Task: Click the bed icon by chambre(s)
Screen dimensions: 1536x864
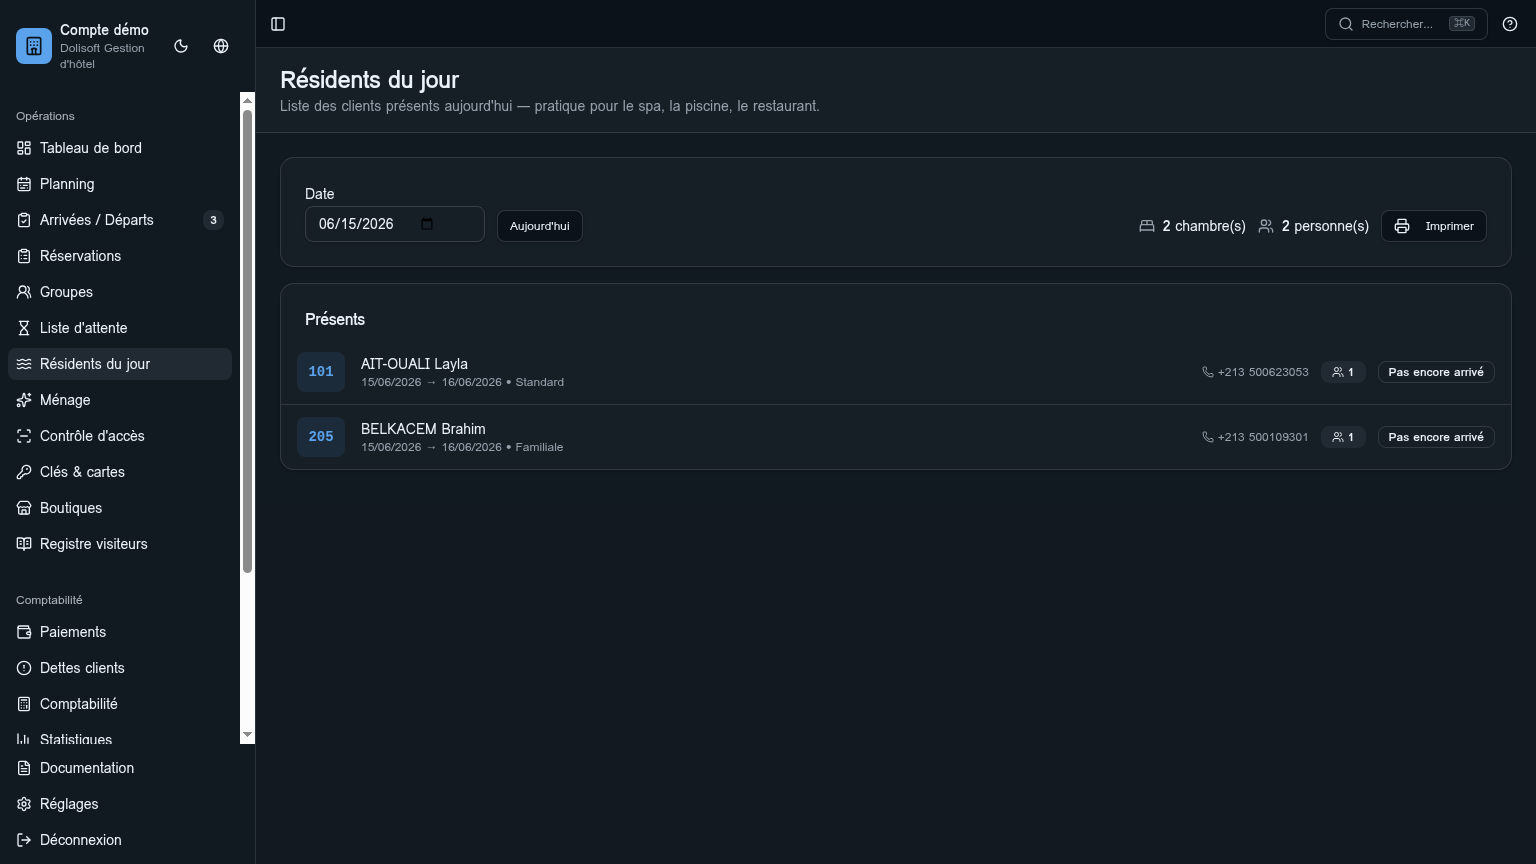Action: pos(1147,226)
